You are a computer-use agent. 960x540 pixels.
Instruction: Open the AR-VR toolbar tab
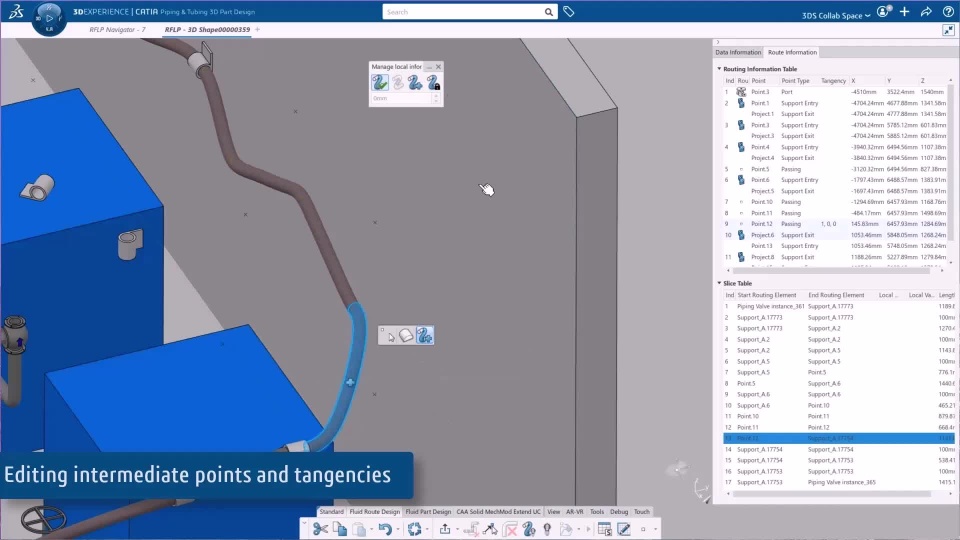tap(574, 512)
